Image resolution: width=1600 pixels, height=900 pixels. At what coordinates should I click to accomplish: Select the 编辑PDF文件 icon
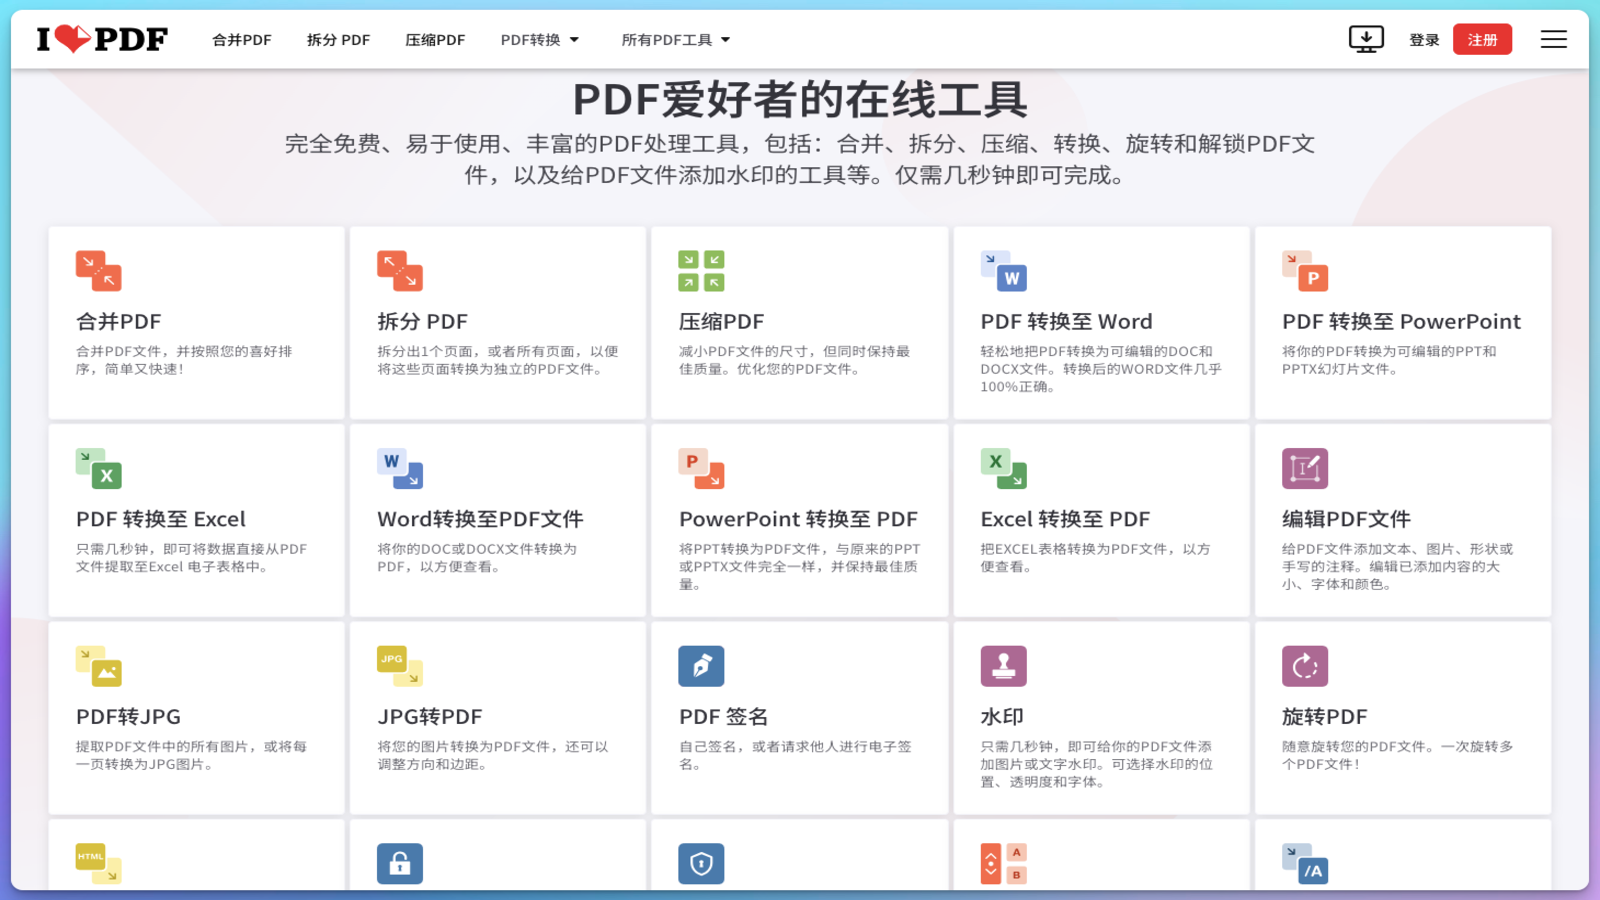tap(1304, 468)
